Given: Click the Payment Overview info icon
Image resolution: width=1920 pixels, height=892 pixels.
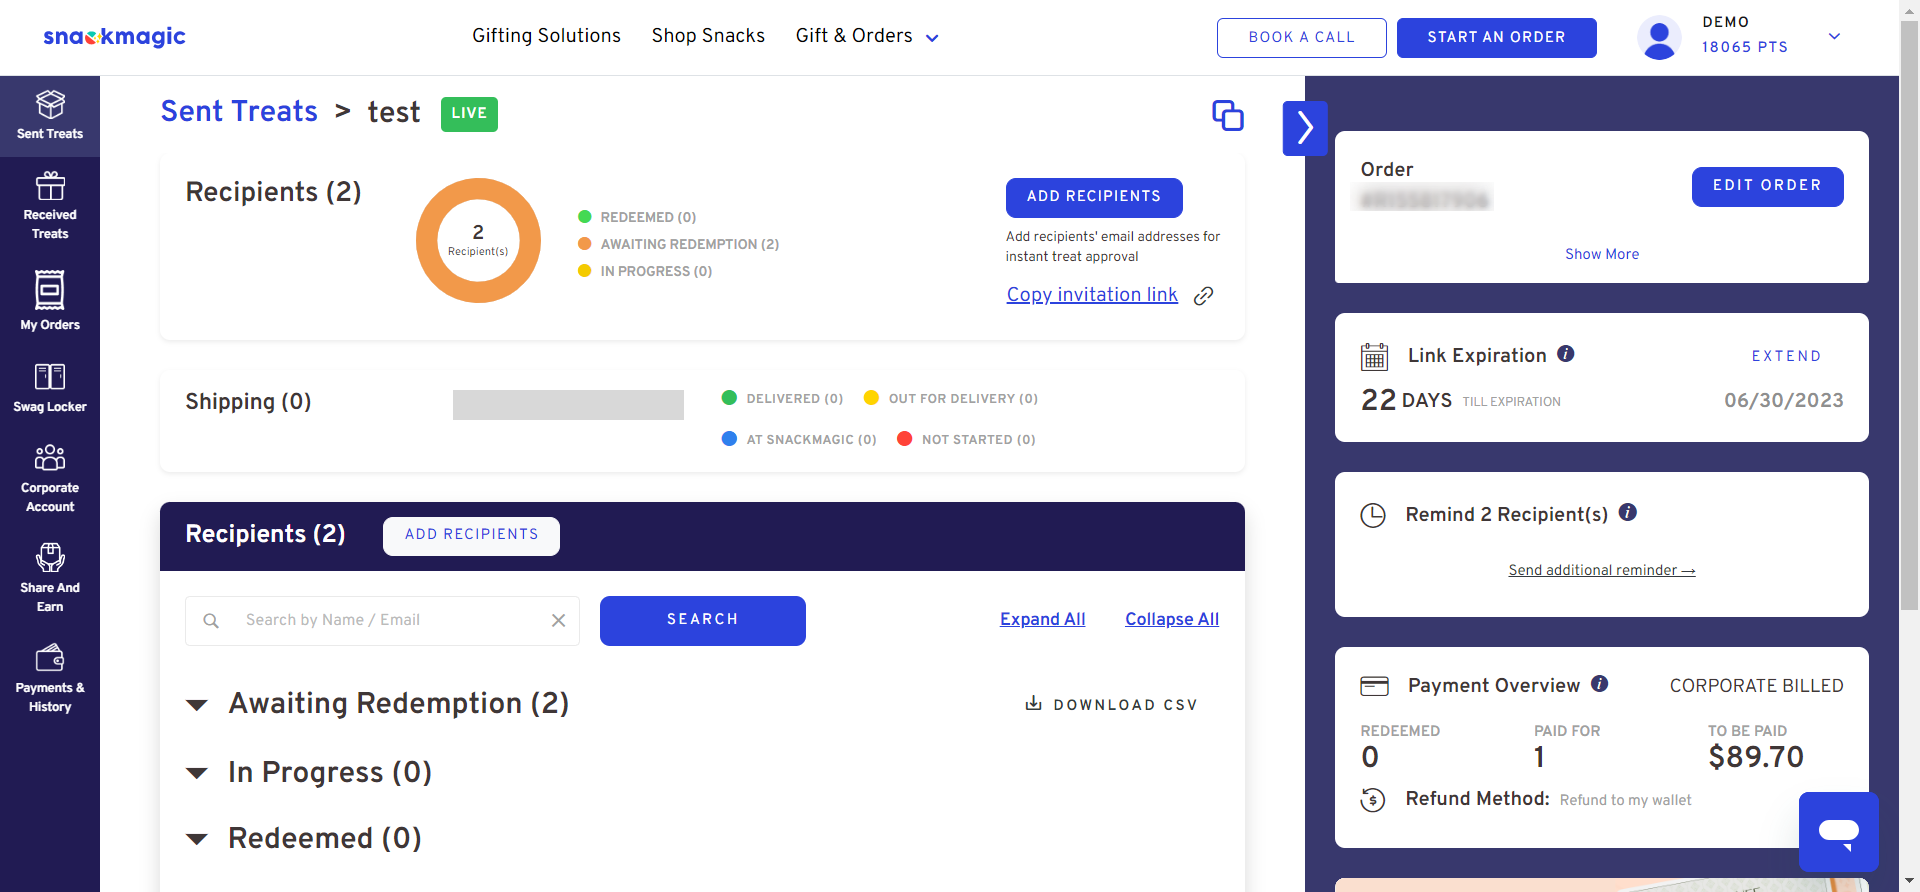Looking at the screenshot, I should point(1600,683).
